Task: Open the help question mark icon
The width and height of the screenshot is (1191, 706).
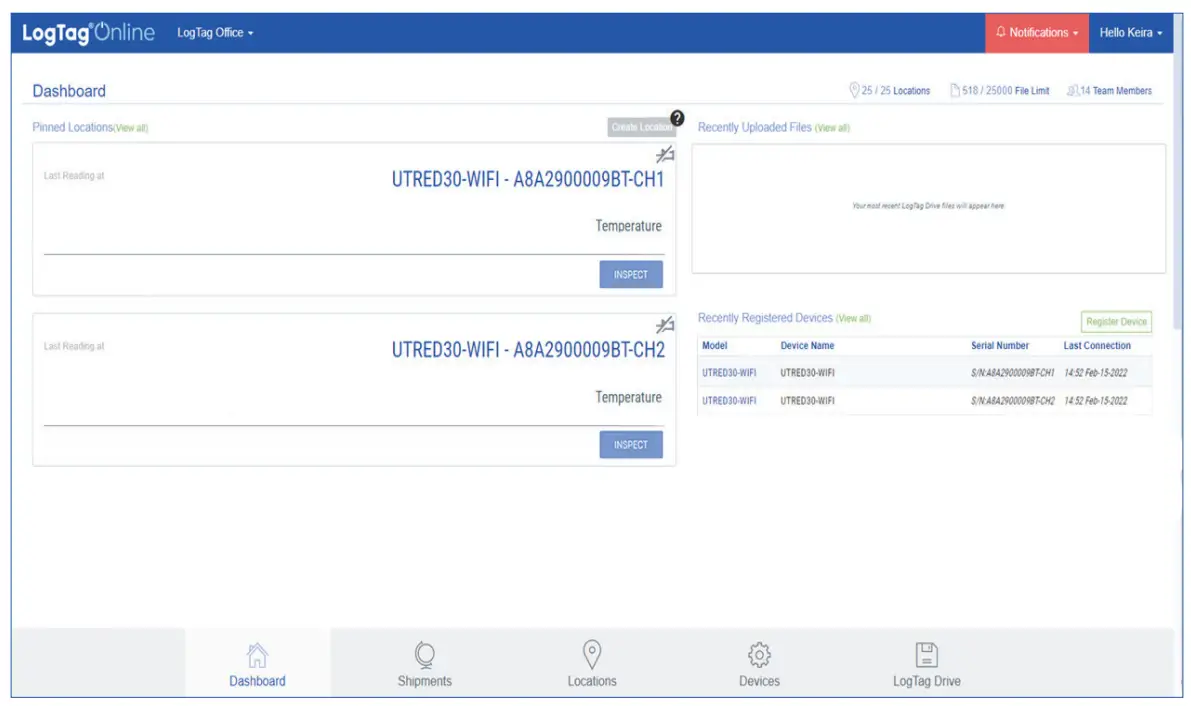Action: [x=677, y=118]
